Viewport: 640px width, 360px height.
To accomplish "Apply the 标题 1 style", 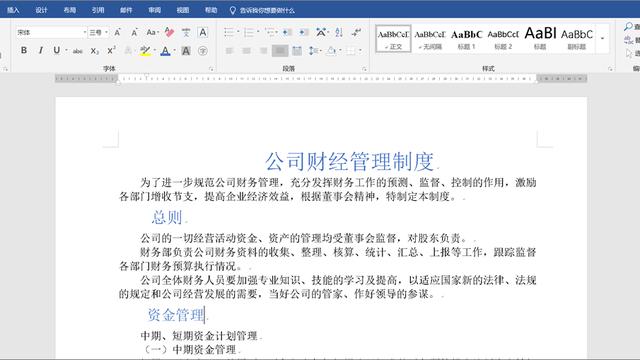I will 467,39.
